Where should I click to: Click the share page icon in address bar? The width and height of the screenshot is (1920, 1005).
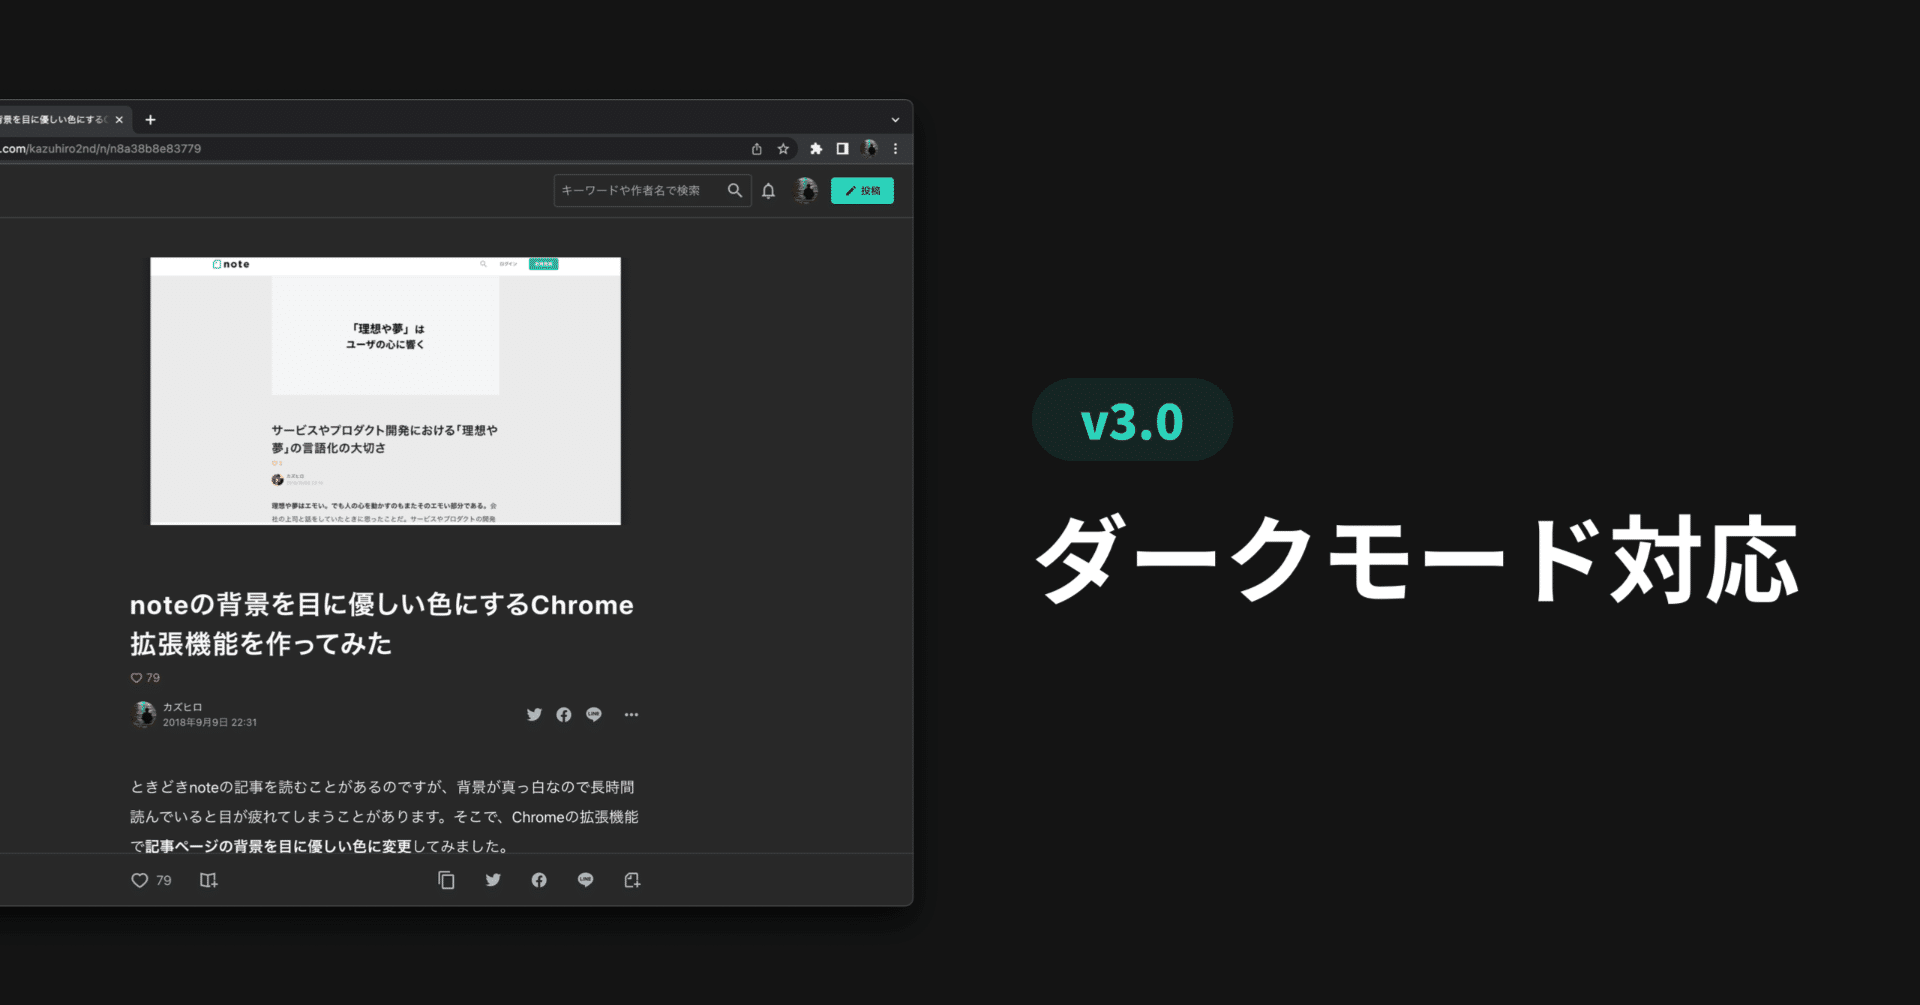click(x=757, y=149)
